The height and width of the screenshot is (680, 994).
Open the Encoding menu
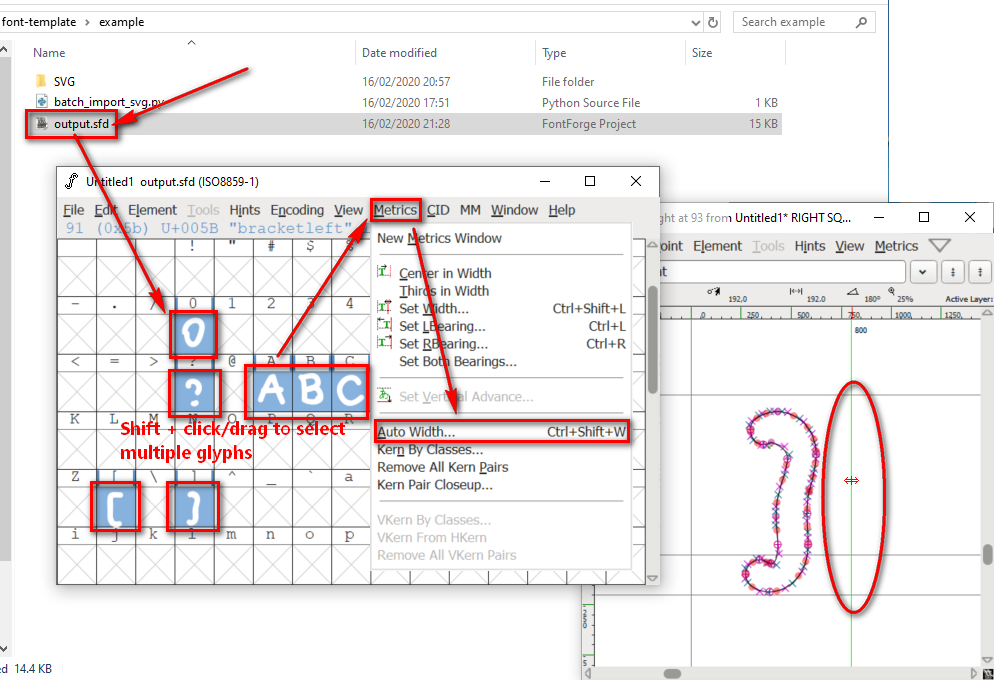coord(296,210)
